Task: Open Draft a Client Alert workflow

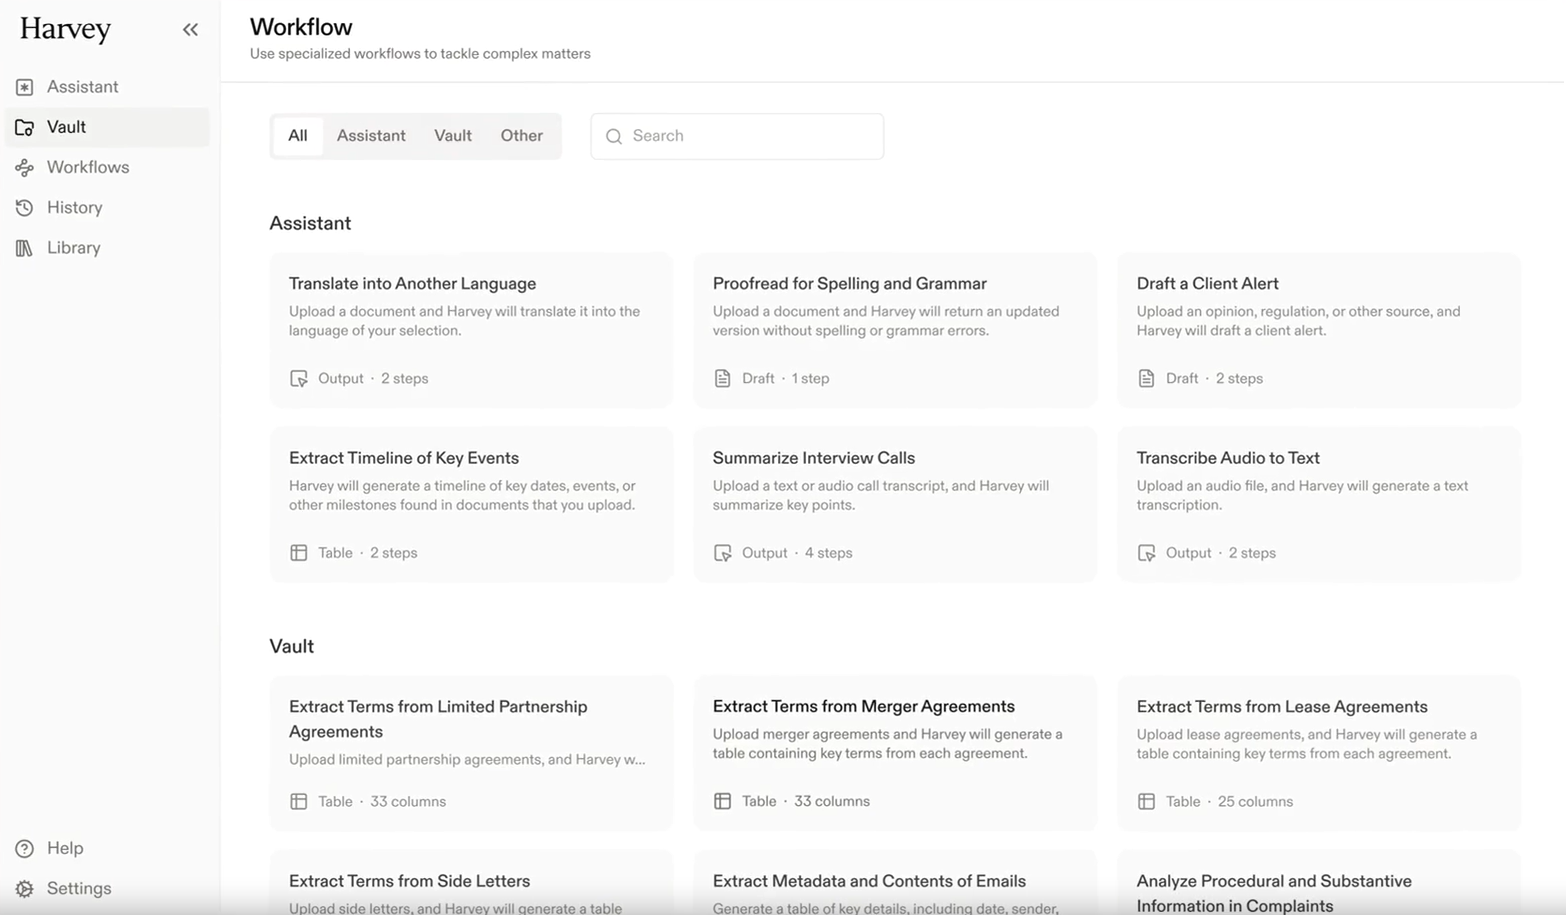Action: coord(1319,330)
